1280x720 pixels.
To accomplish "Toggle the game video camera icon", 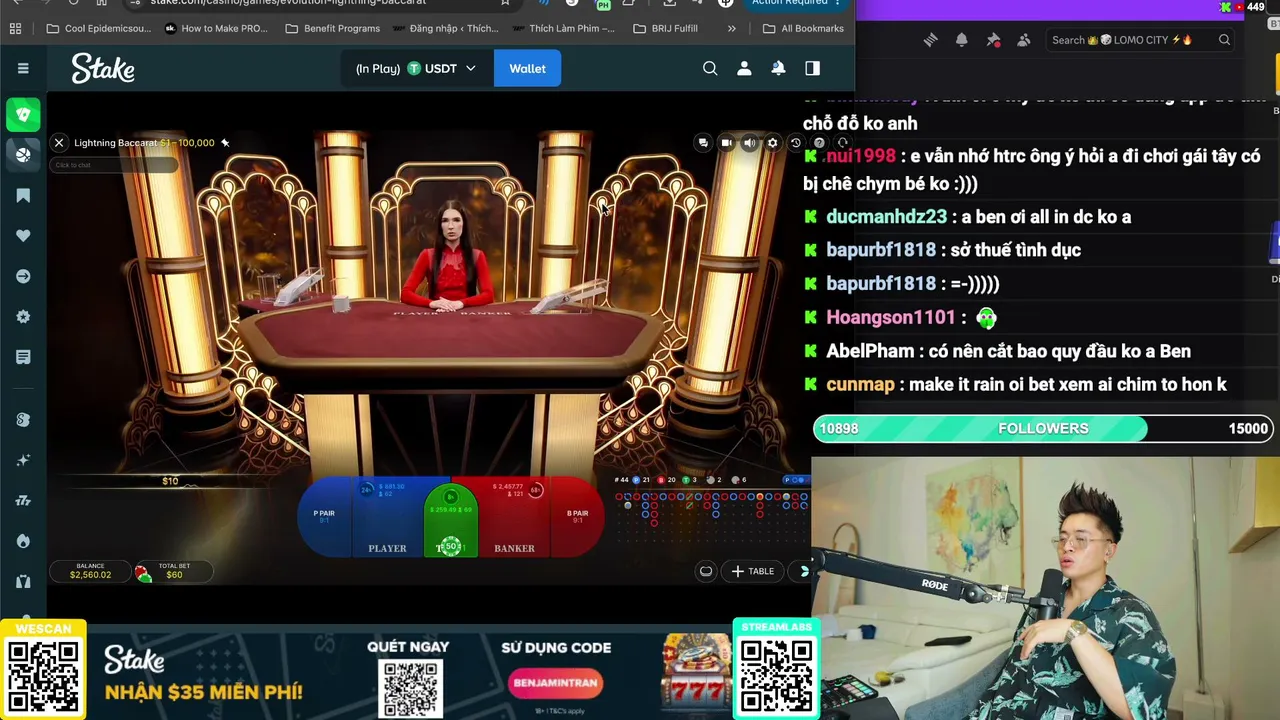I will [x=726, y=143].
